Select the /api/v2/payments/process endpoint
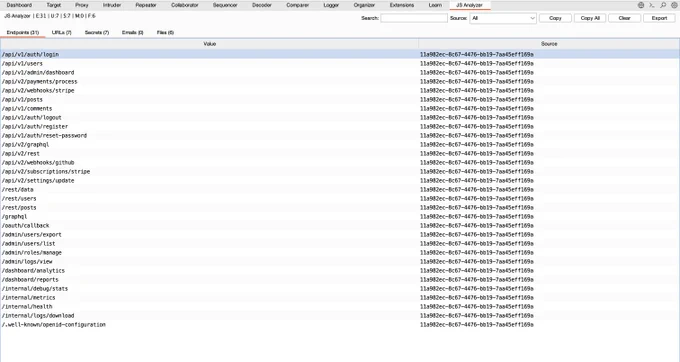This screenshot has height=362, width=680. 340,82
